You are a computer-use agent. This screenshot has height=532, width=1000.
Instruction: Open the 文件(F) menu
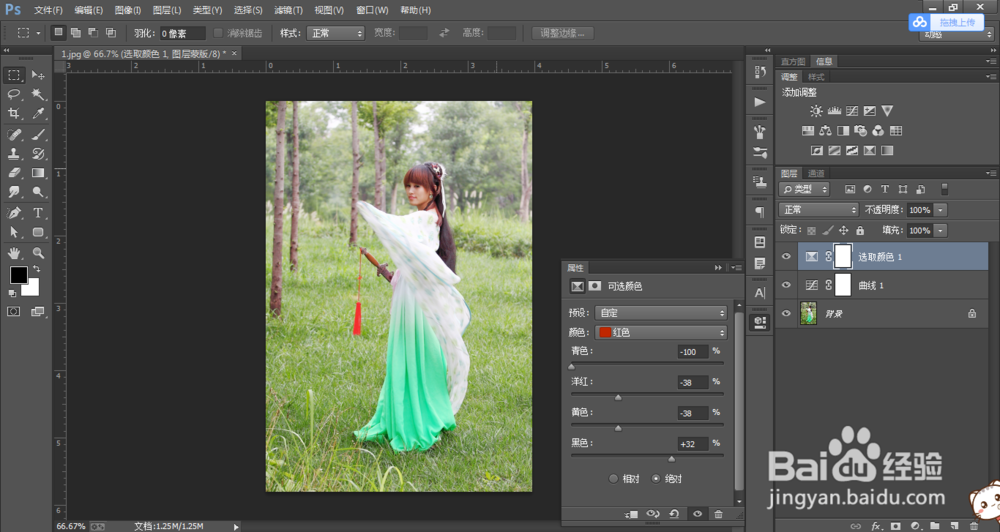point(48,10)
